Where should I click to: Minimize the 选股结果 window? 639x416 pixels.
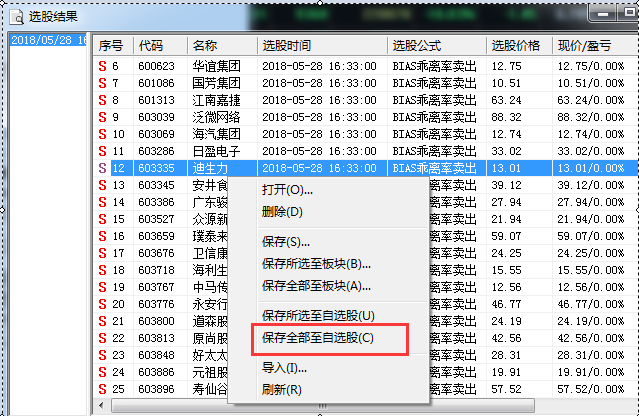602,15
